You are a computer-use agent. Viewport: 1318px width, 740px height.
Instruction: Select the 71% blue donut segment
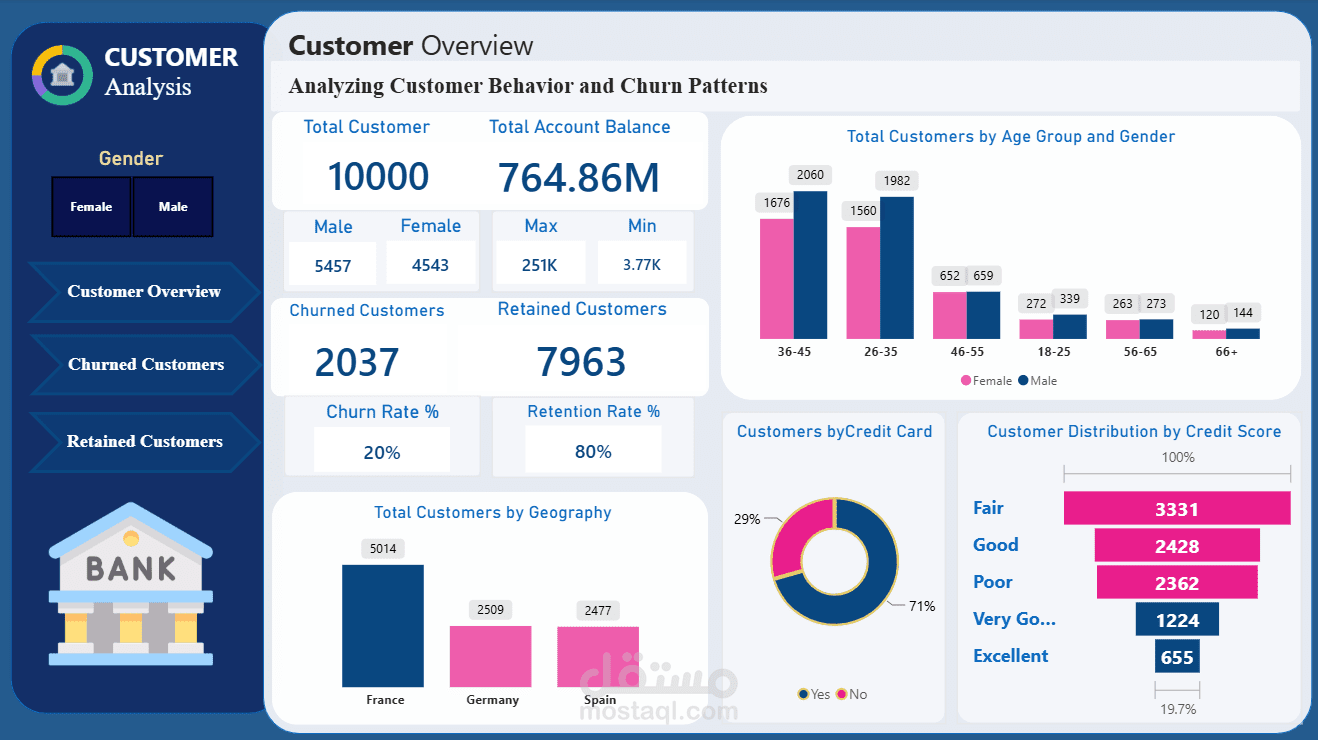[x=876, y=584]
